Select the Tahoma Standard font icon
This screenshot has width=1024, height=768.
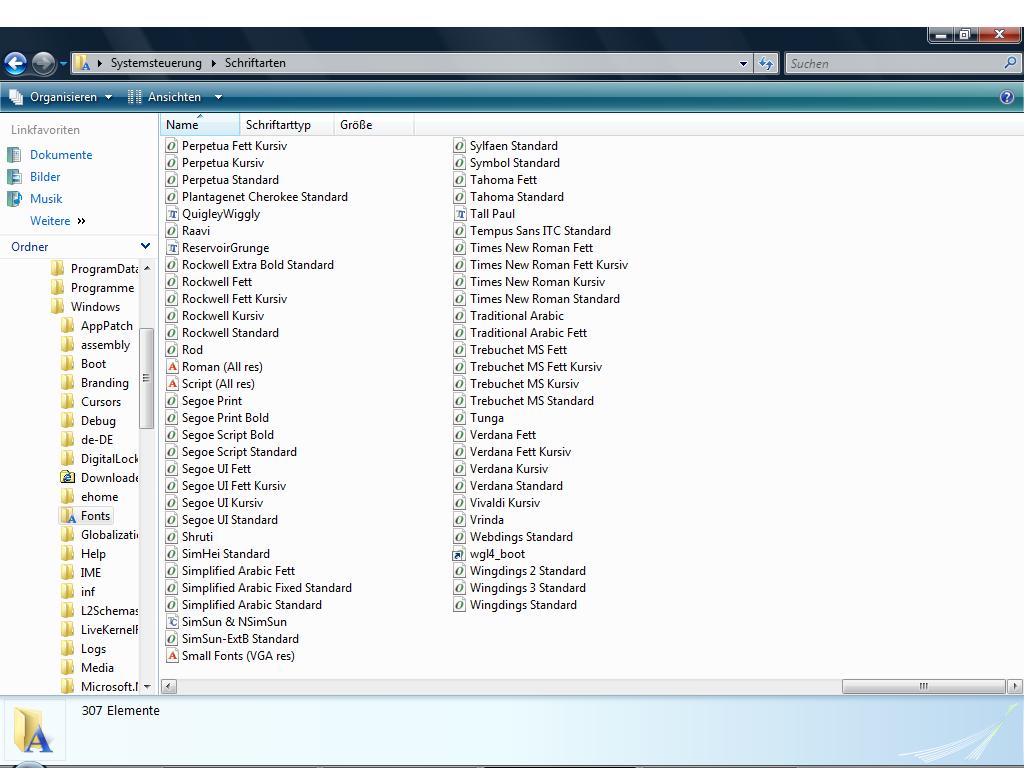coord(459,197)
